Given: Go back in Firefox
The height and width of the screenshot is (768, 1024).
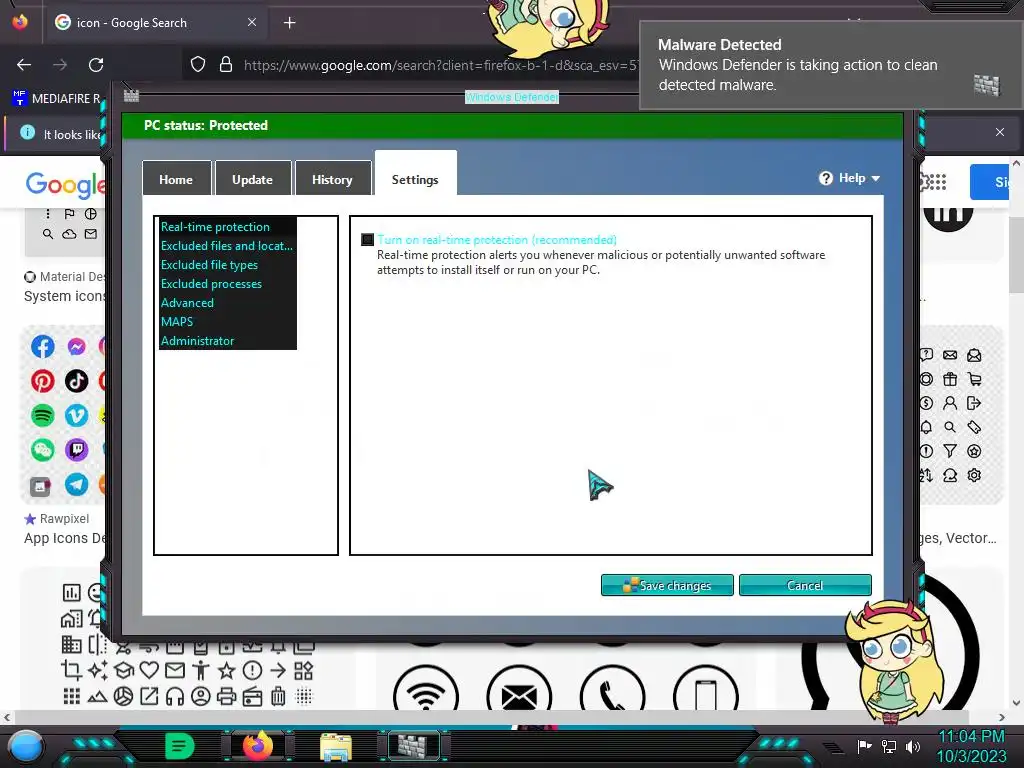Looking at the screenshot, I should (x=24, y=65).
